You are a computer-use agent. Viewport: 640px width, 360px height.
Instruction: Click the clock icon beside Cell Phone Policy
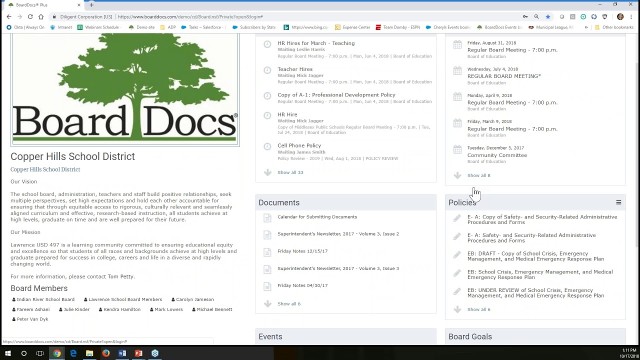(x=267, y=147)
